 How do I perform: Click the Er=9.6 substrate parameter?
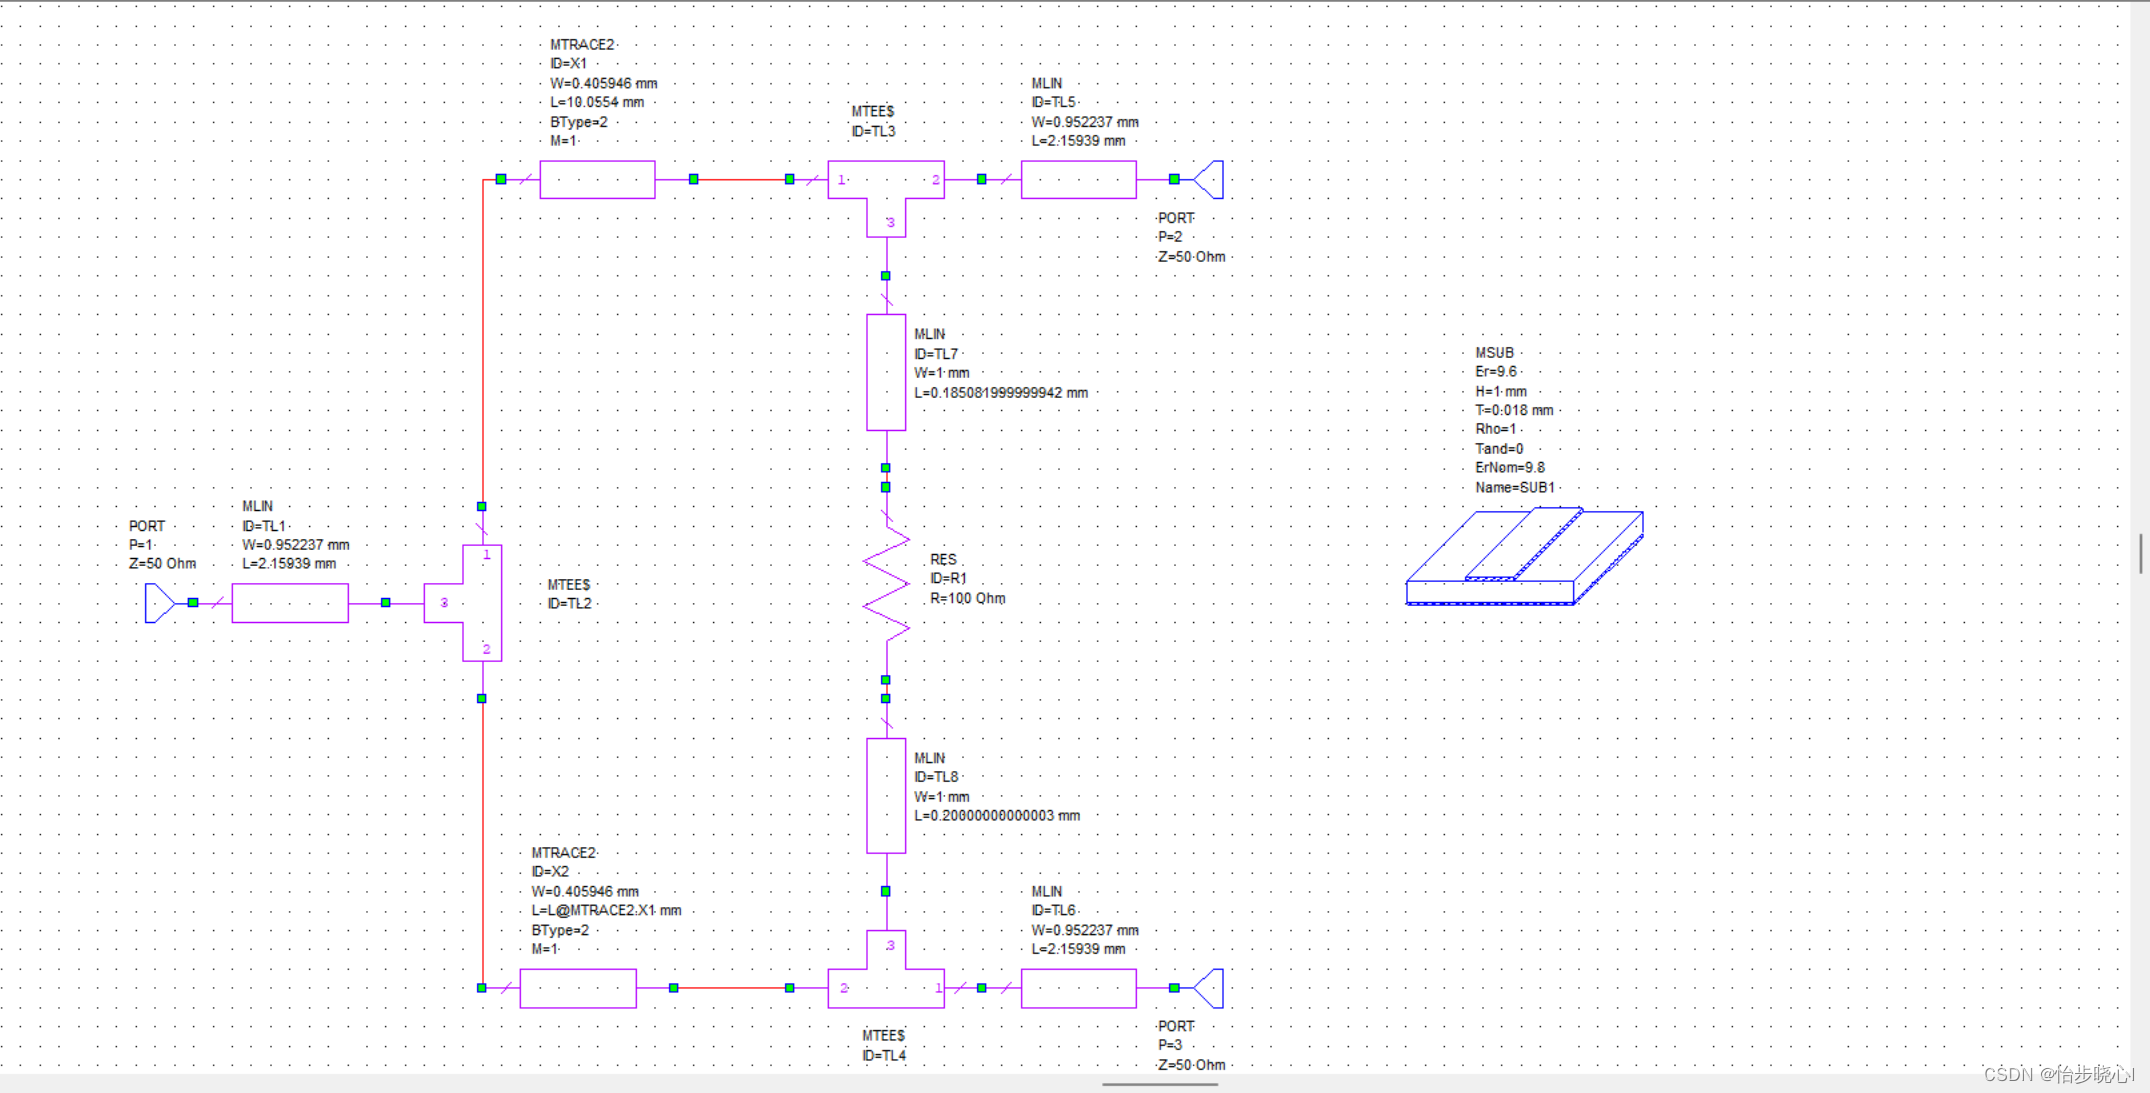coord(1495,371)
